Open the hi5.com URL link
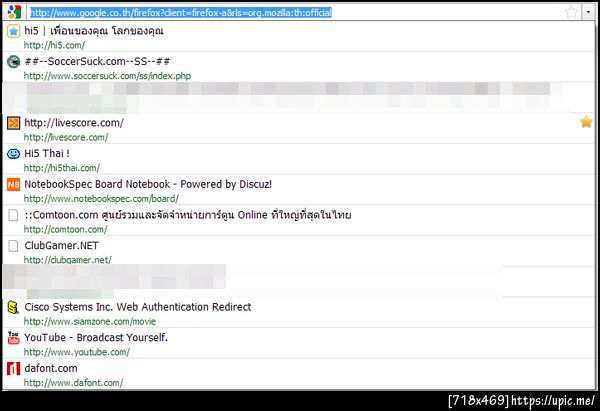The image size is (600, 411). click(54, 45)
